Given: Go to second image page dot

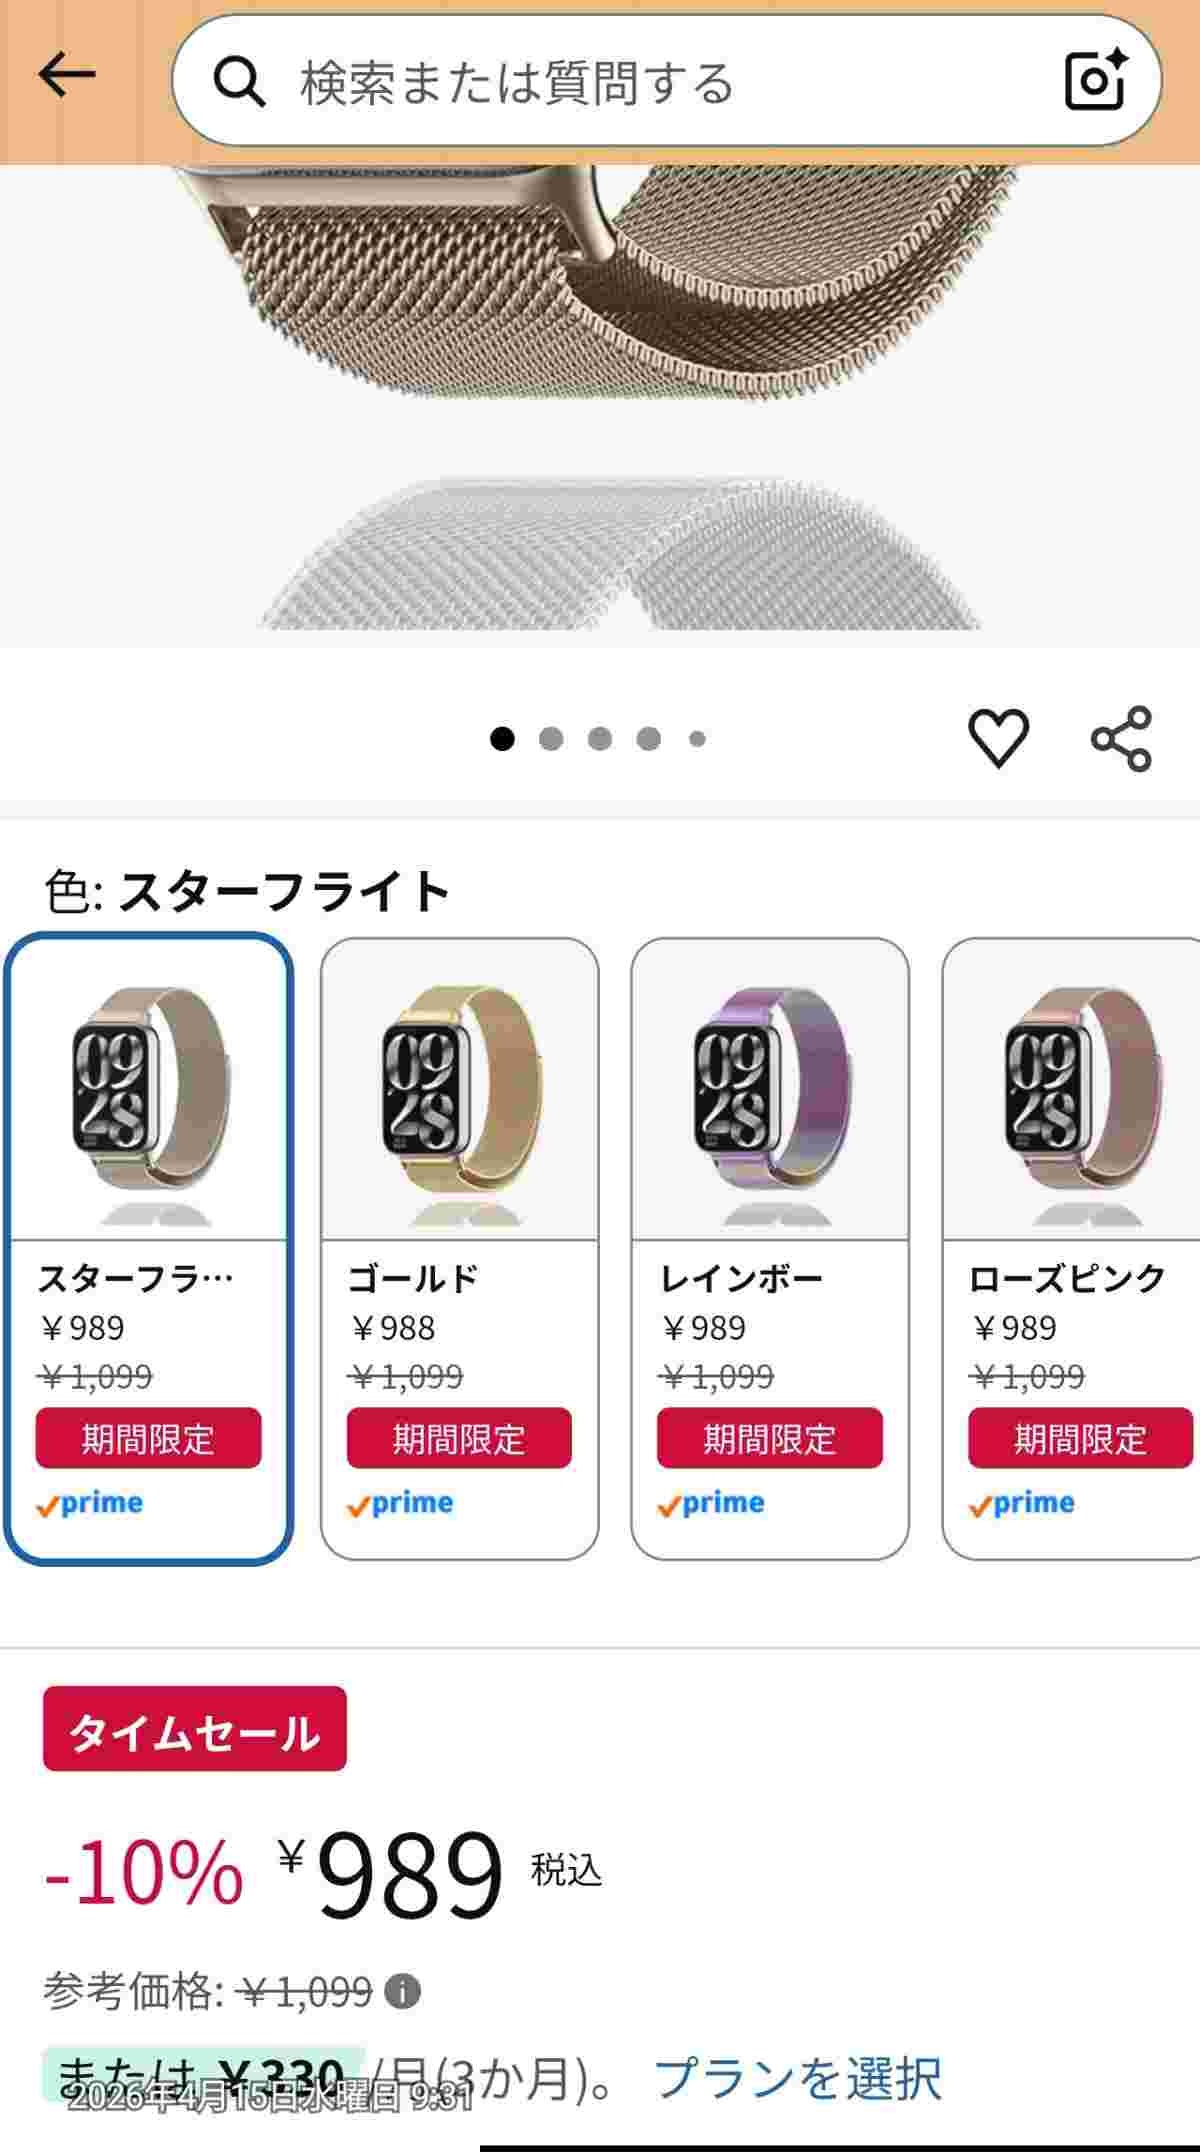Looking at the screenshot, I should tap(551, 739).
